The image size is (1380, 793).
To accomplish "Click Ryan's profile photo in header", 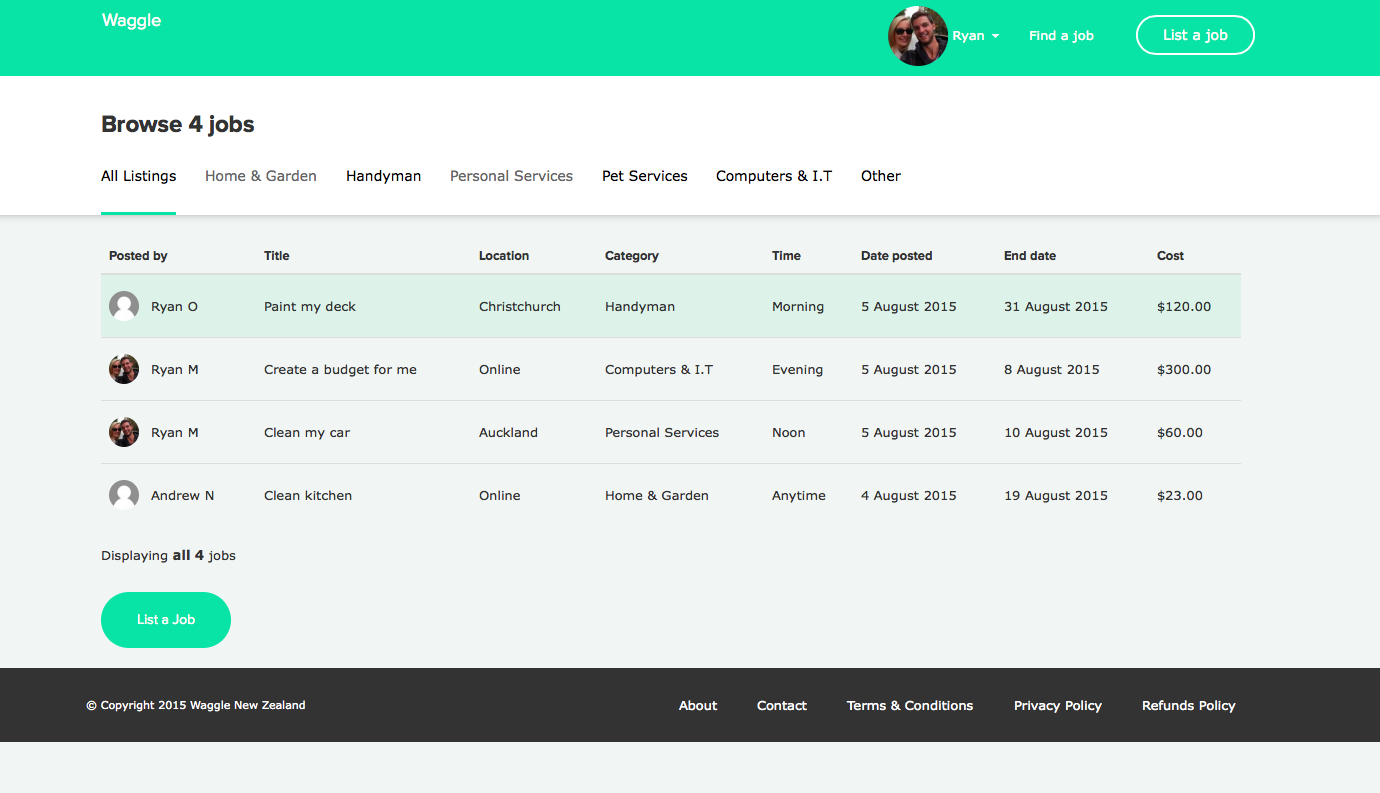I will click(x=917, y=36).
